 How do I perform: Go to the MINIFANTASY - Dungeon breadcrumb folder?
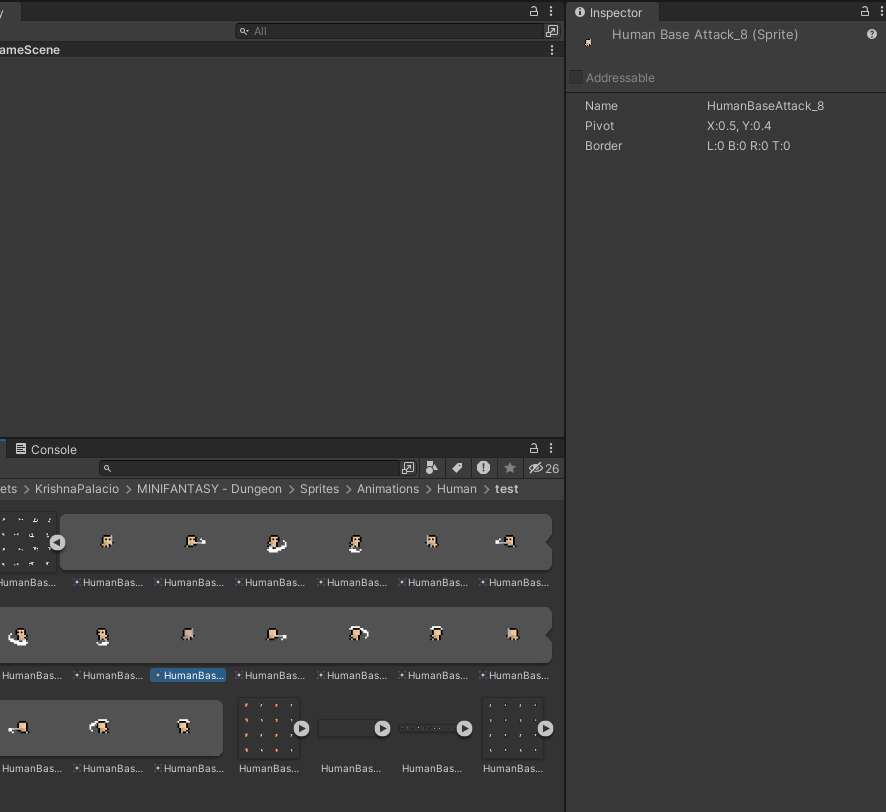click(x=209, y=489)
